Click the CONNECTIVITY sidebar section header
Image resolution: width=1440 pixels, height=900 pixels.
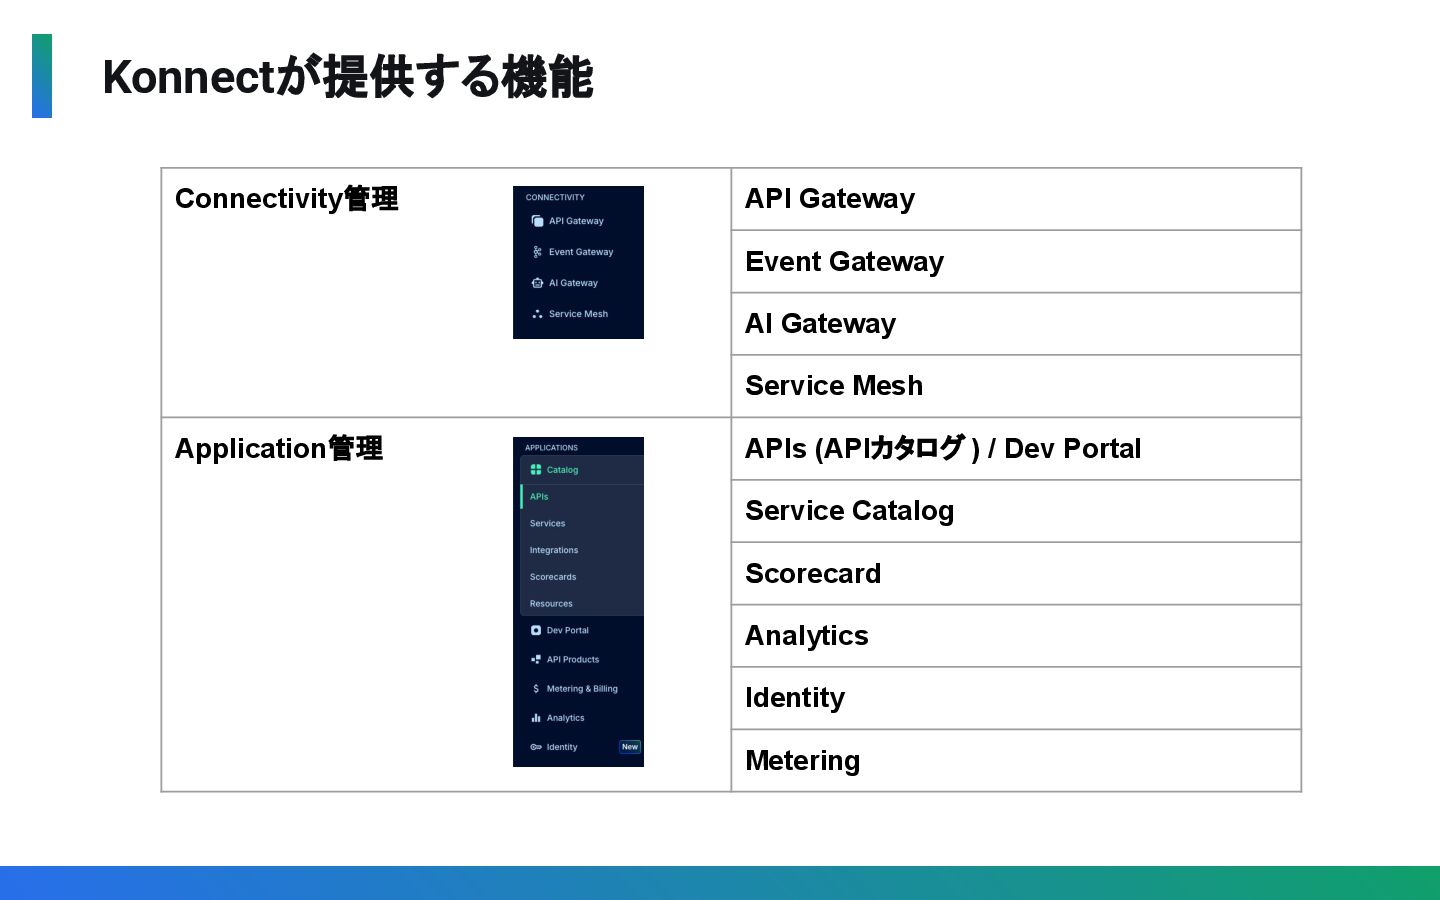(555, 198)
